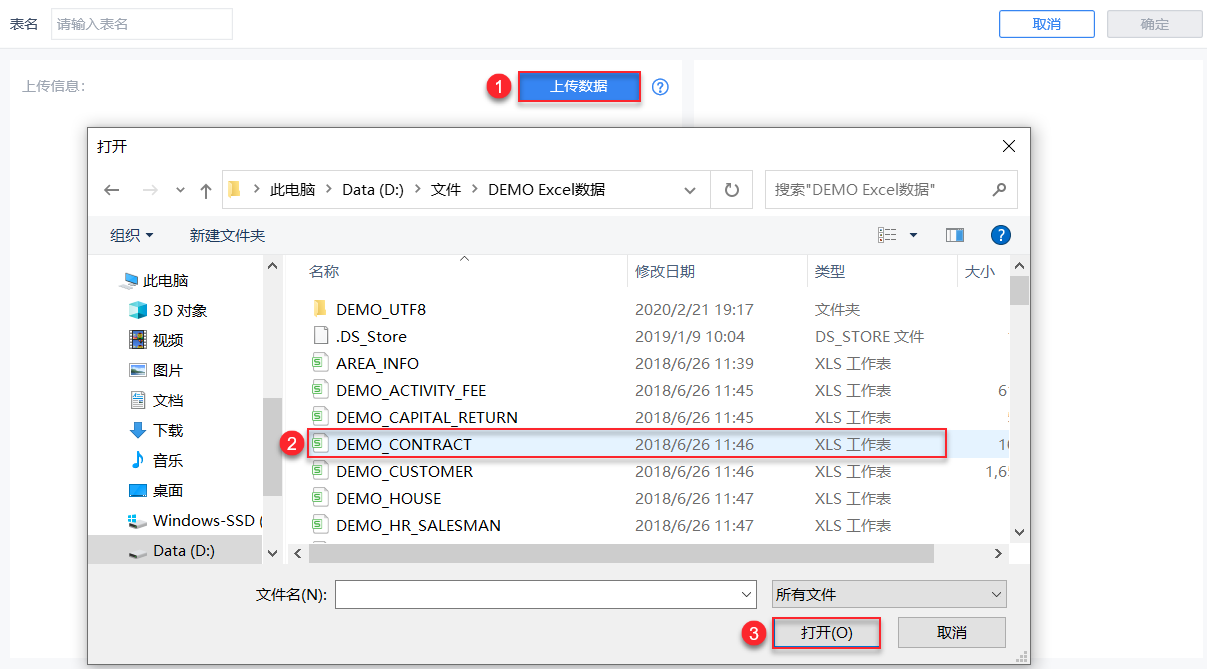Expand the address bar history dropdown

[x=690, y=190]
